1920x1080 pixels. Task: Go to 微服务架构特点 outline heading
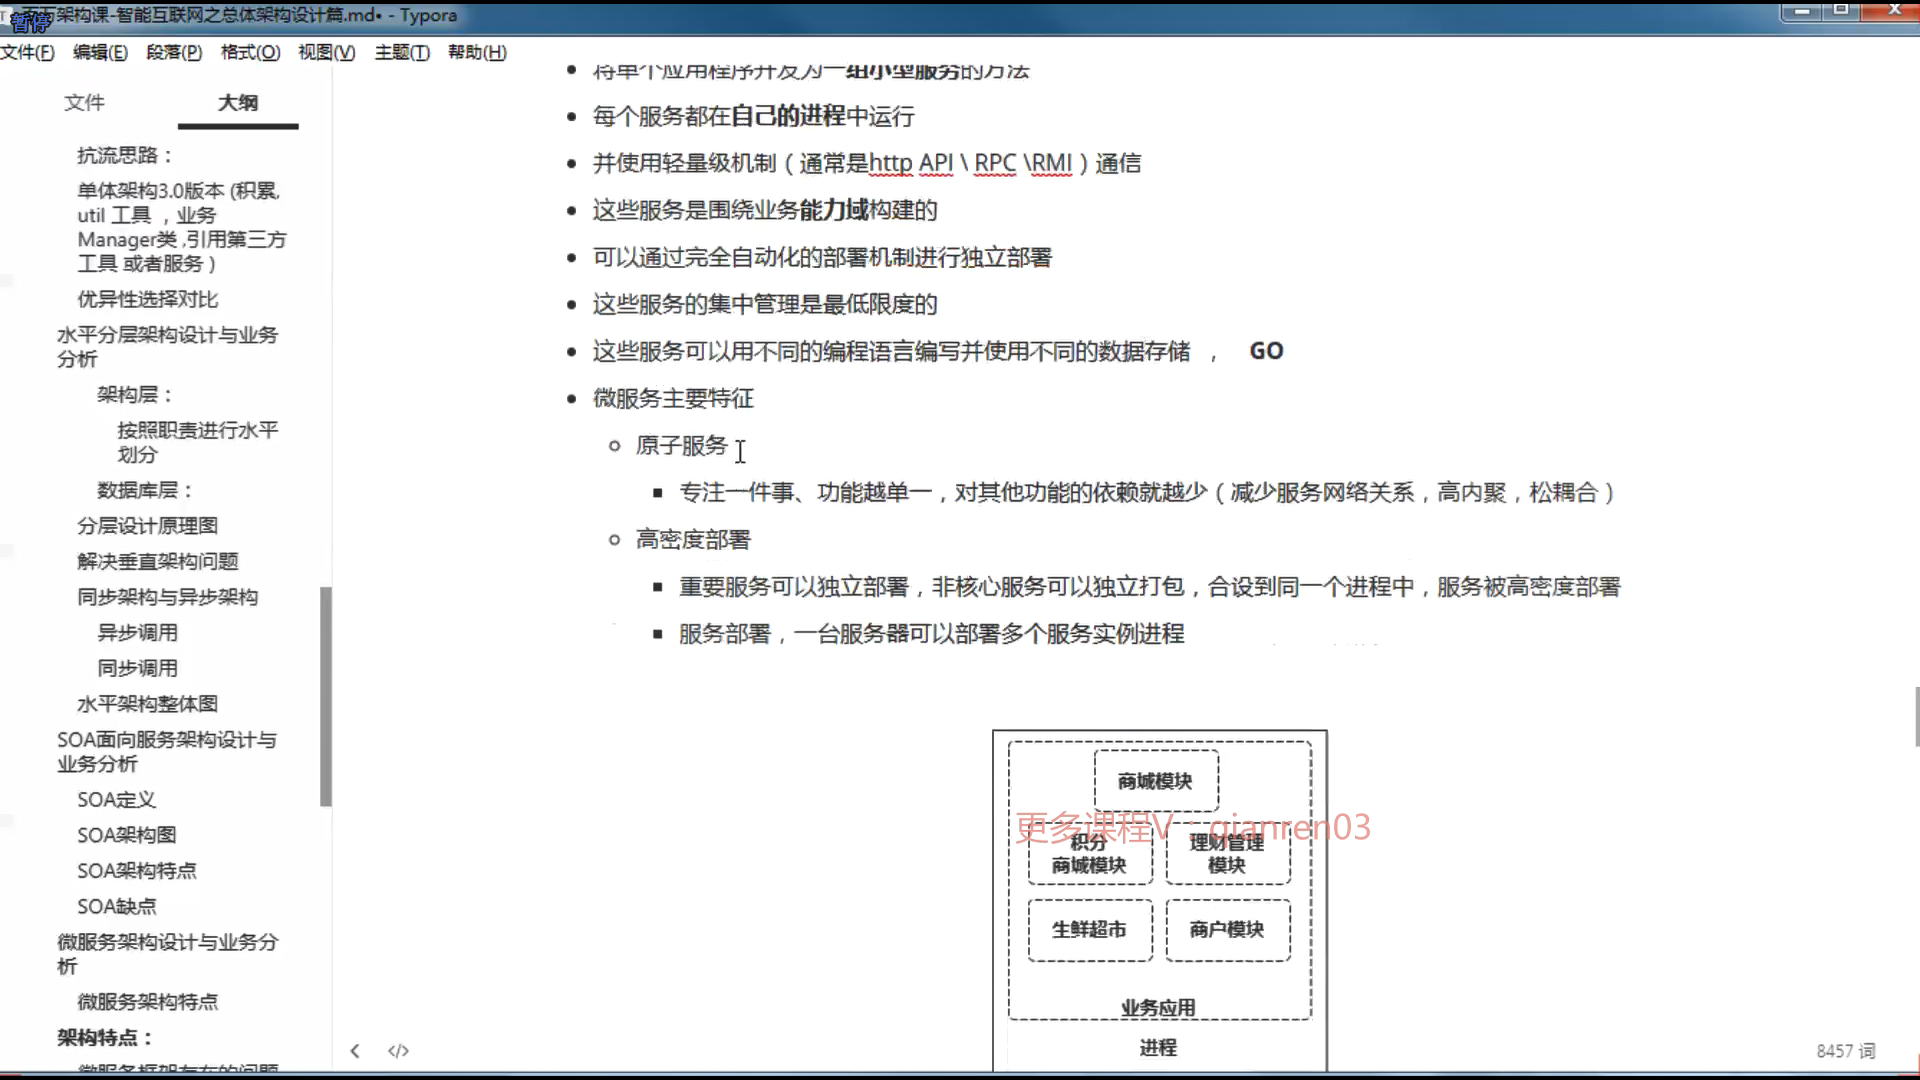point(147,1001)
